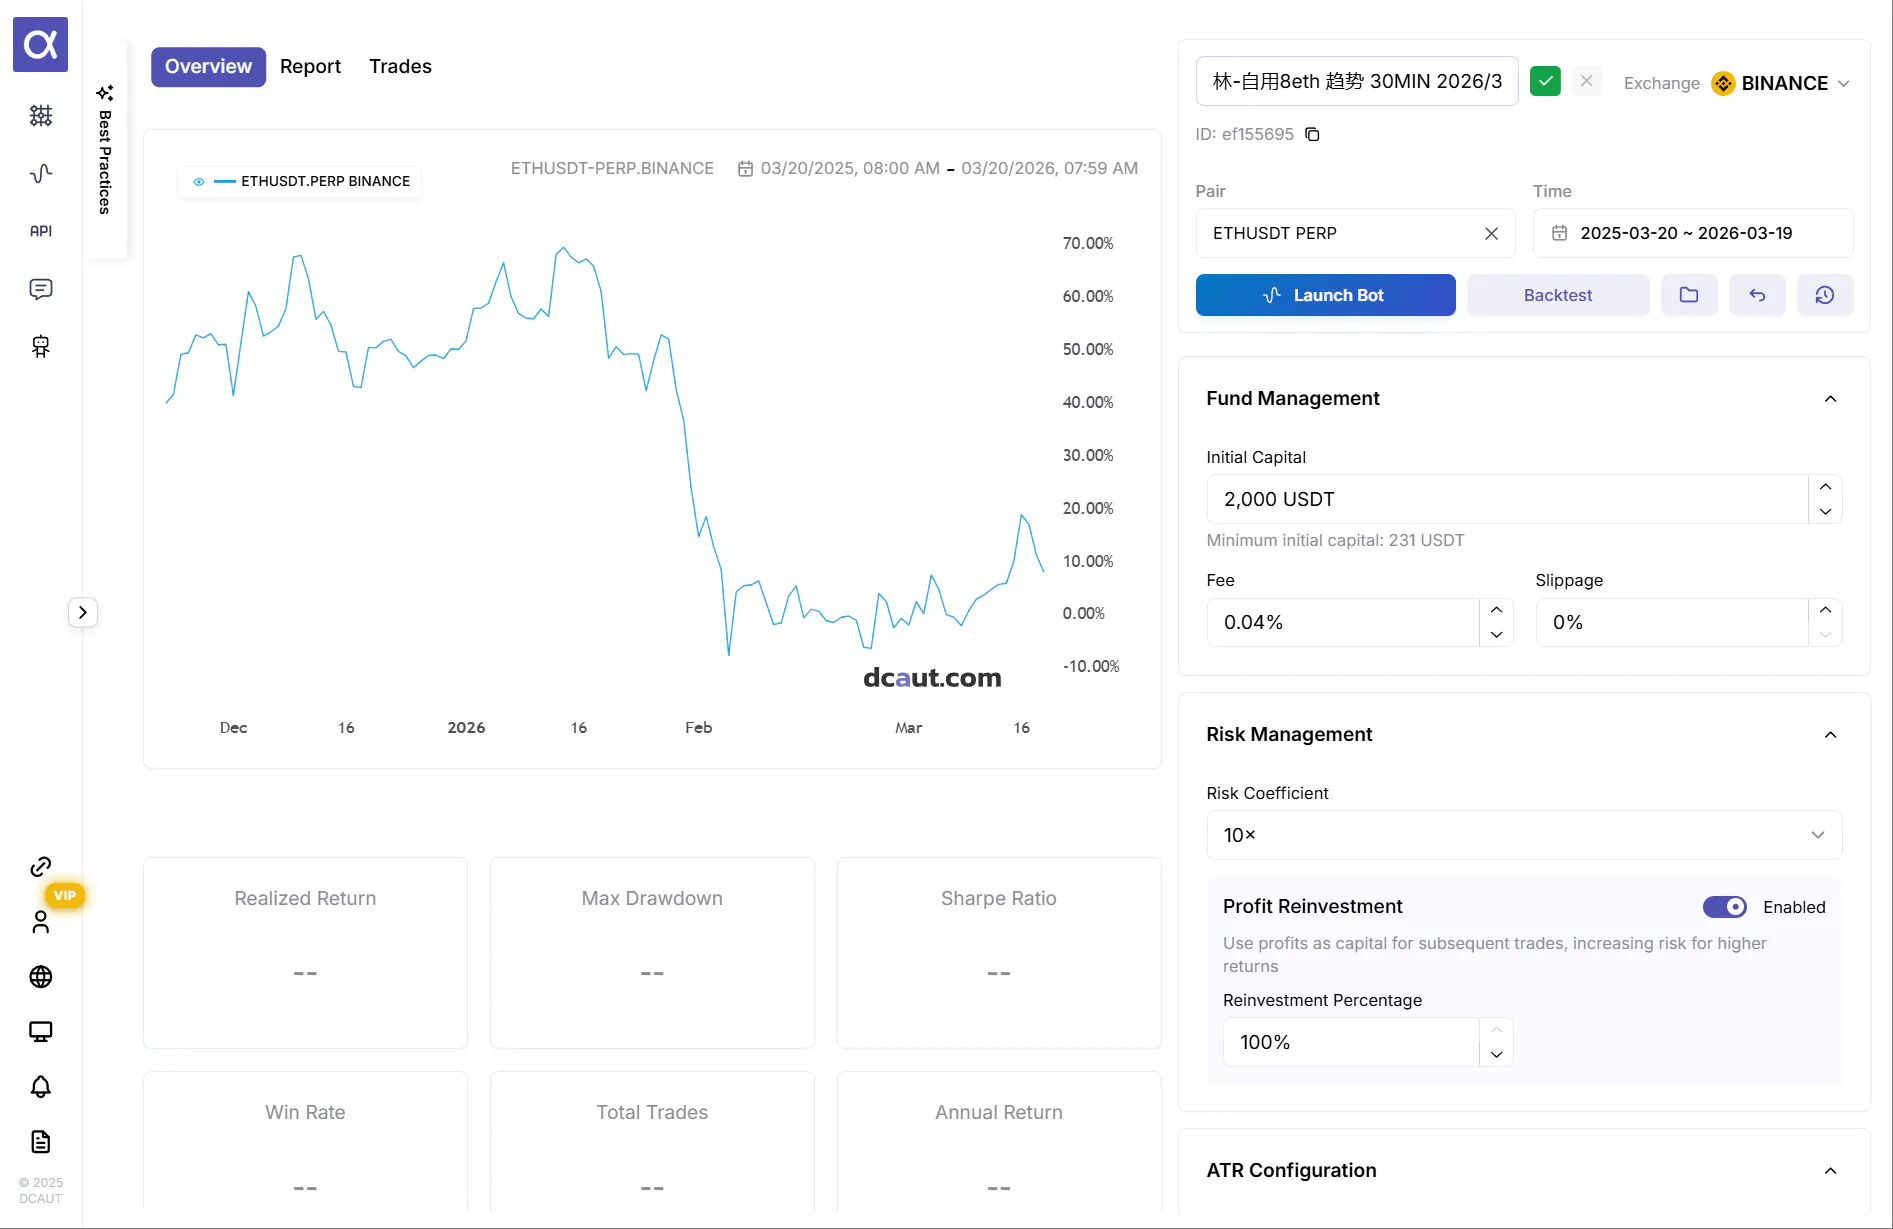Switch to the Report tab
The width and height of the screenshot is (1893, 1229).
pos(310,67)
